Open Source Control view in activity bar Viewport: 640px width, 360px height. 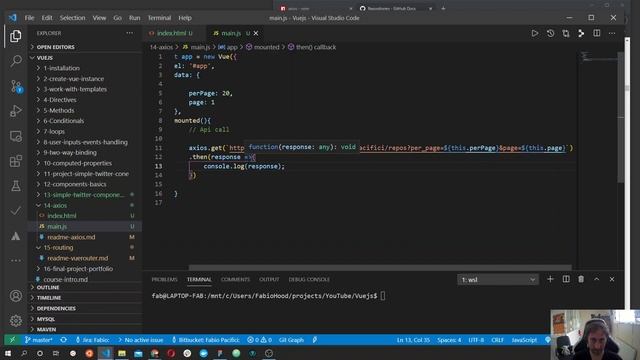[x=16, y=86]
